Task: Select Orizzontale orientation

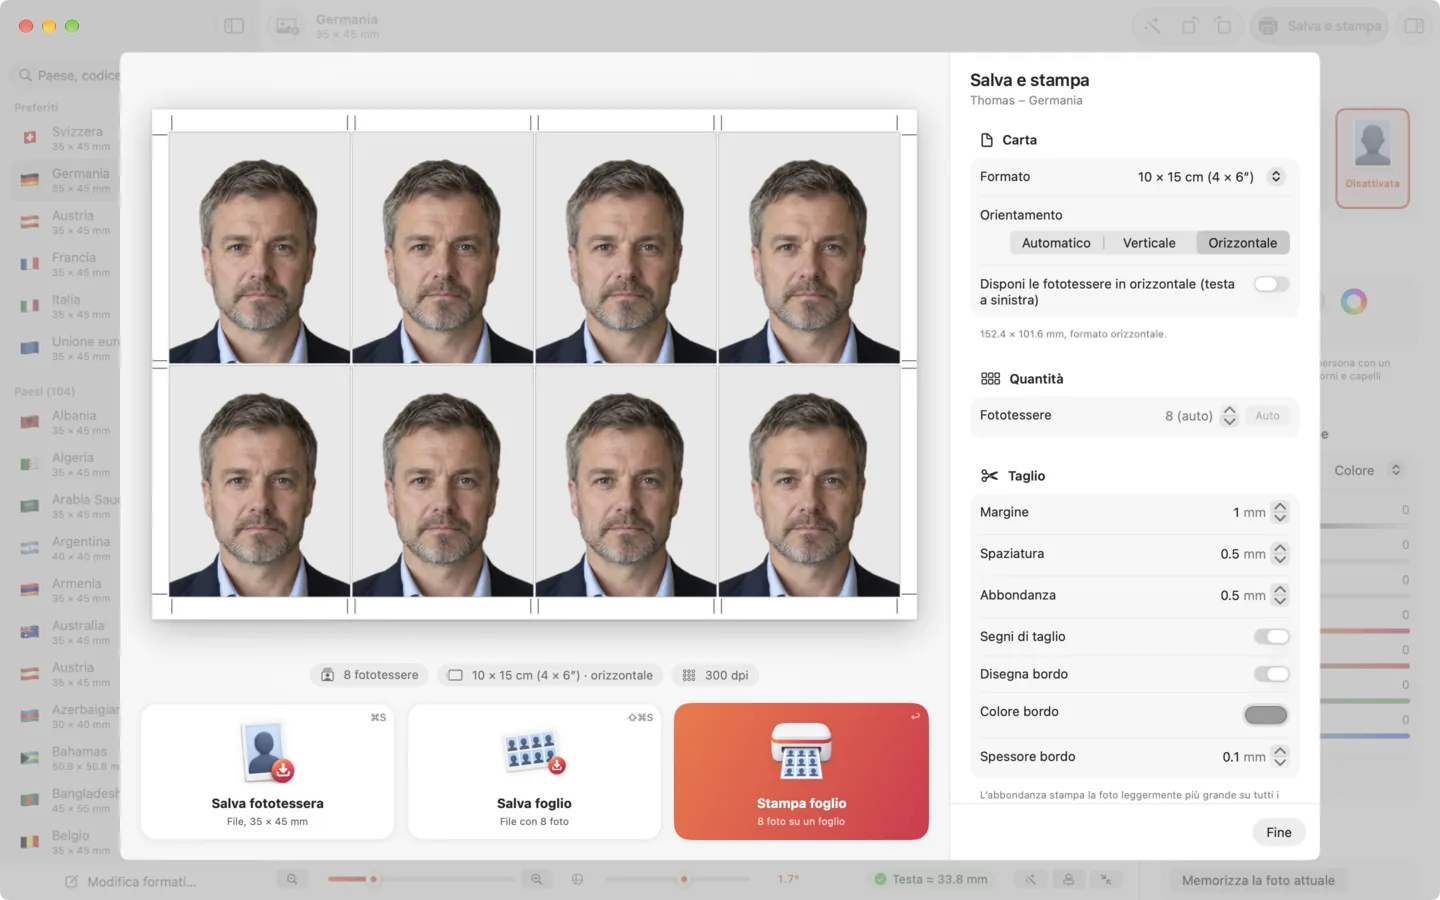Action: (x=1243, y=243)
